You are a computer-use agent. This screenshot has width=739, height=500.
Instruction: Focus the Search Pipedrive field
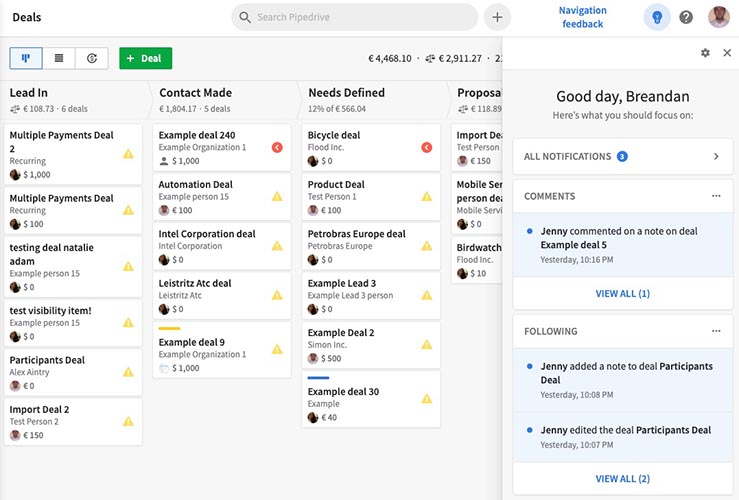click(x=354, y=17)
